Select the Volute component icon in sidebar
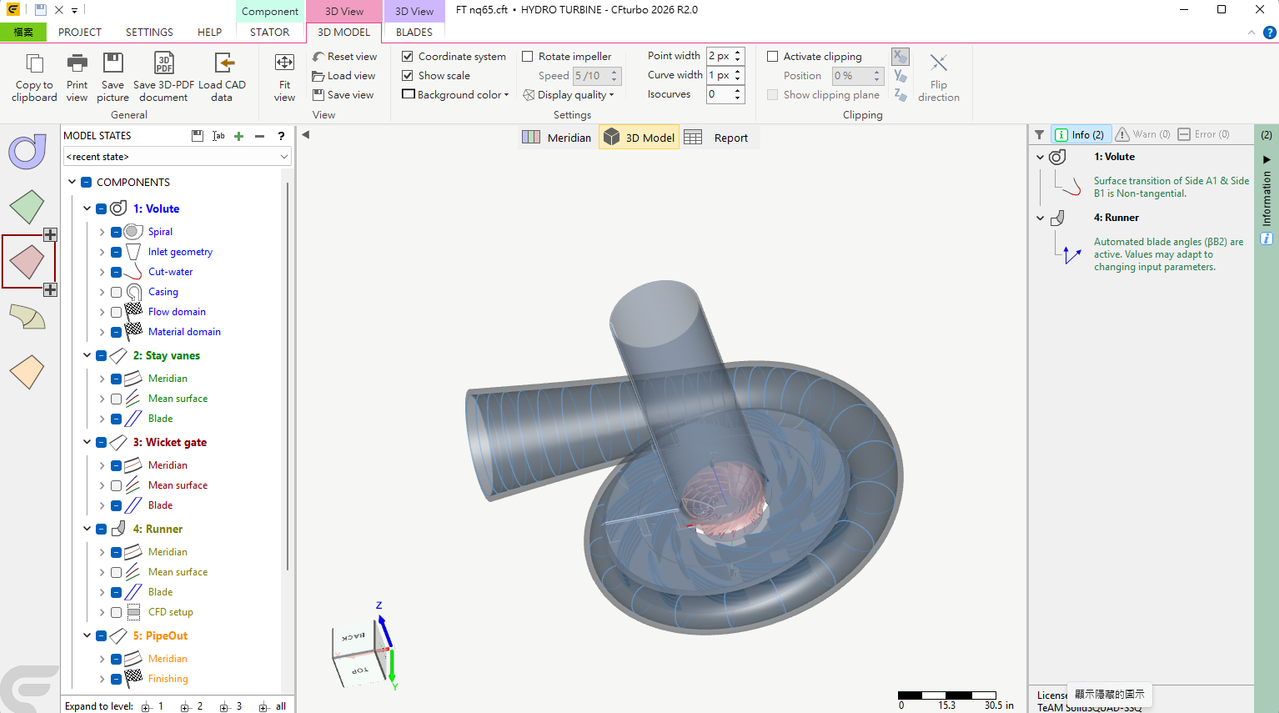The height and width of the screenshot is (713, 1279). (28, 151)
